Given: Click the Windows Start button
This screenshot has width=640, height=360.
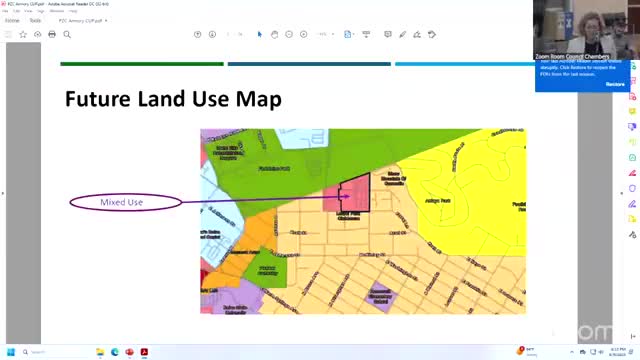Looking at the screenshot, I should click(11, 352).
